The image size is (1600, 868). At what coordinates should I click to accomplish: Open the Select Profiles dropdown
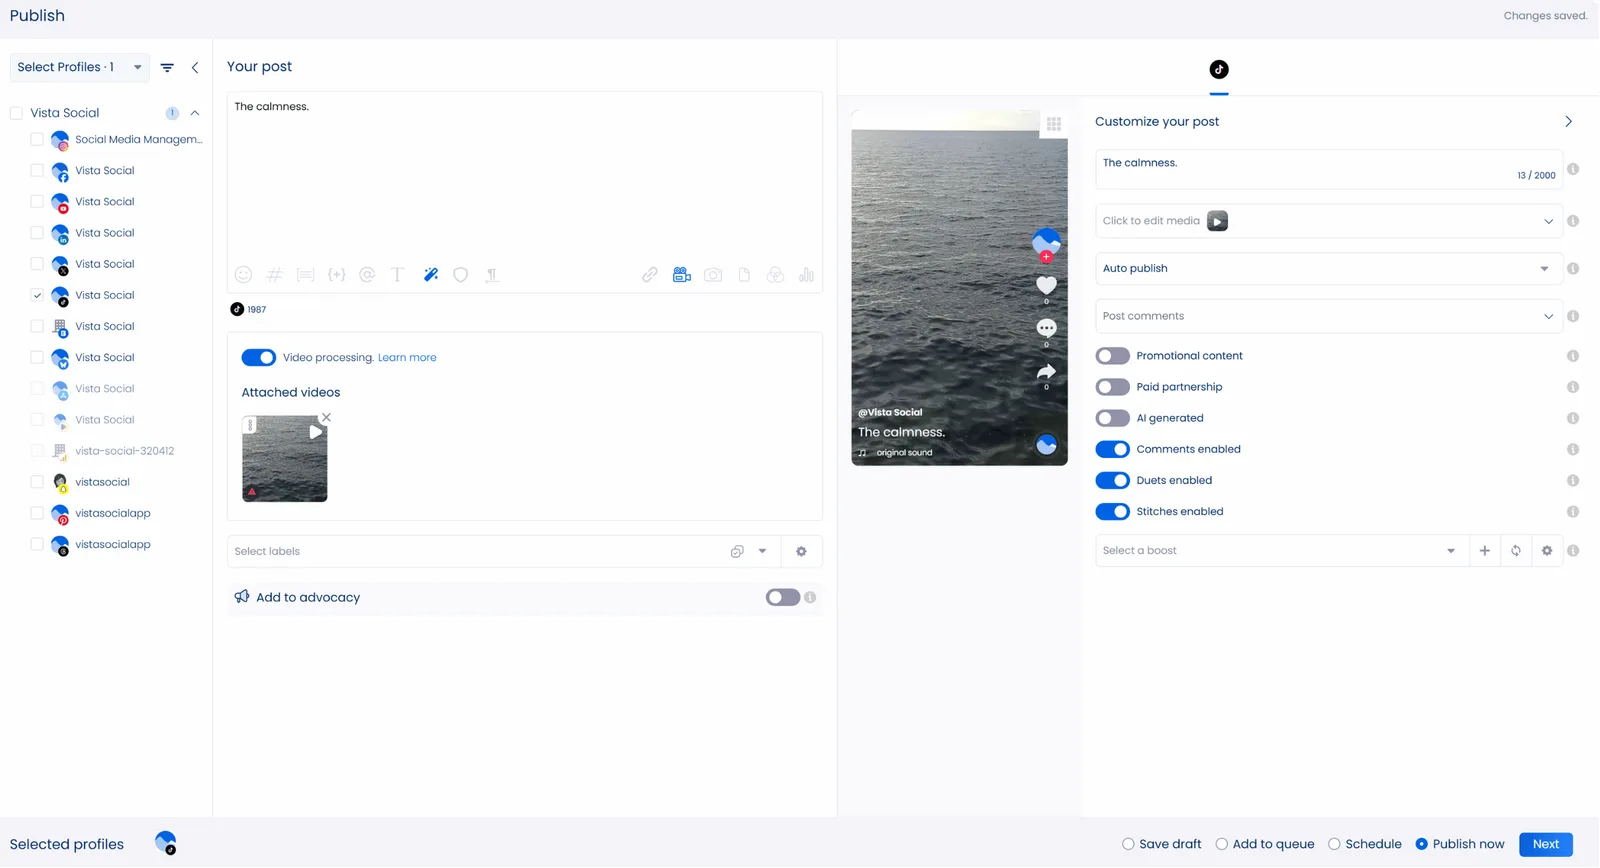(79, 67)
